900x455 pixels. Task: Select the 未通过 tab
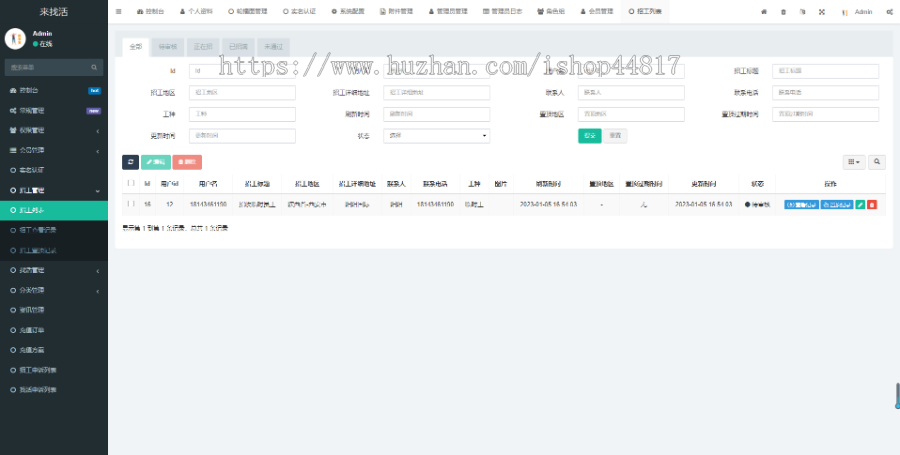coord(273,47)
